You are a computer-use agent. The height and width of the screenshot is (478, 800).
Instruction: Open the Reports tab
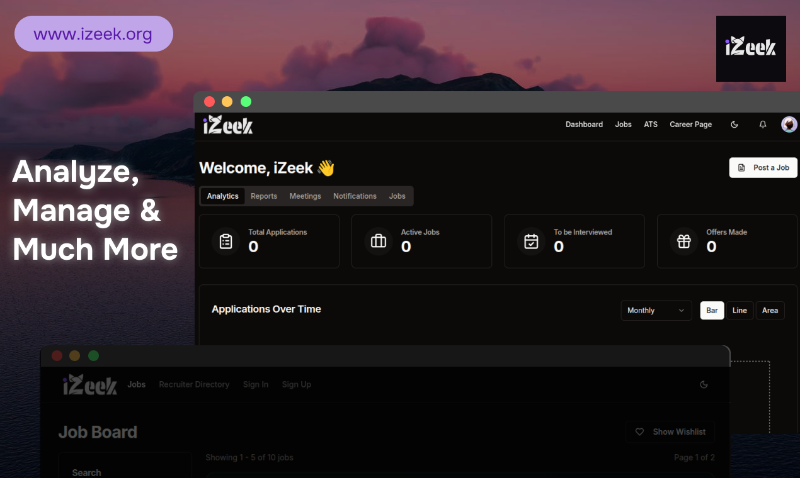click(264, 196)
